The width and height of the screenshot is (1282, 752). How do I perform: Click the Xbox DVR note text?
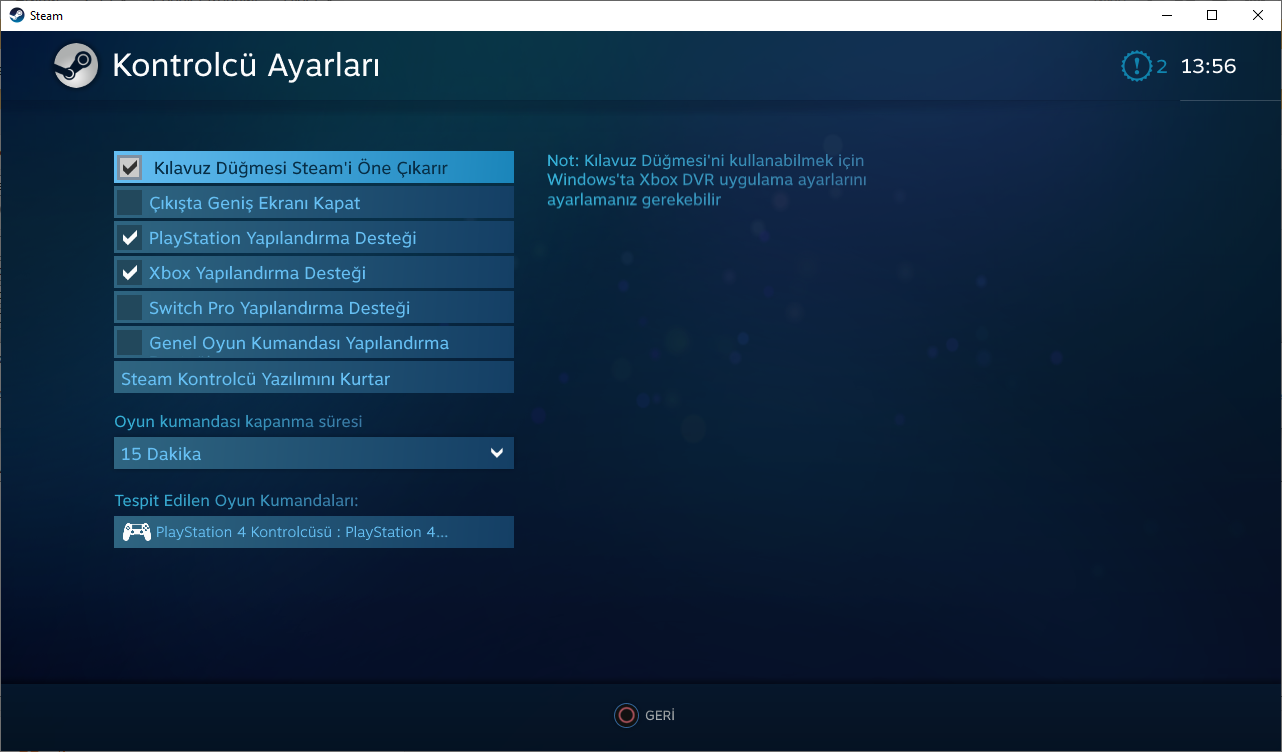pos(707,180)
